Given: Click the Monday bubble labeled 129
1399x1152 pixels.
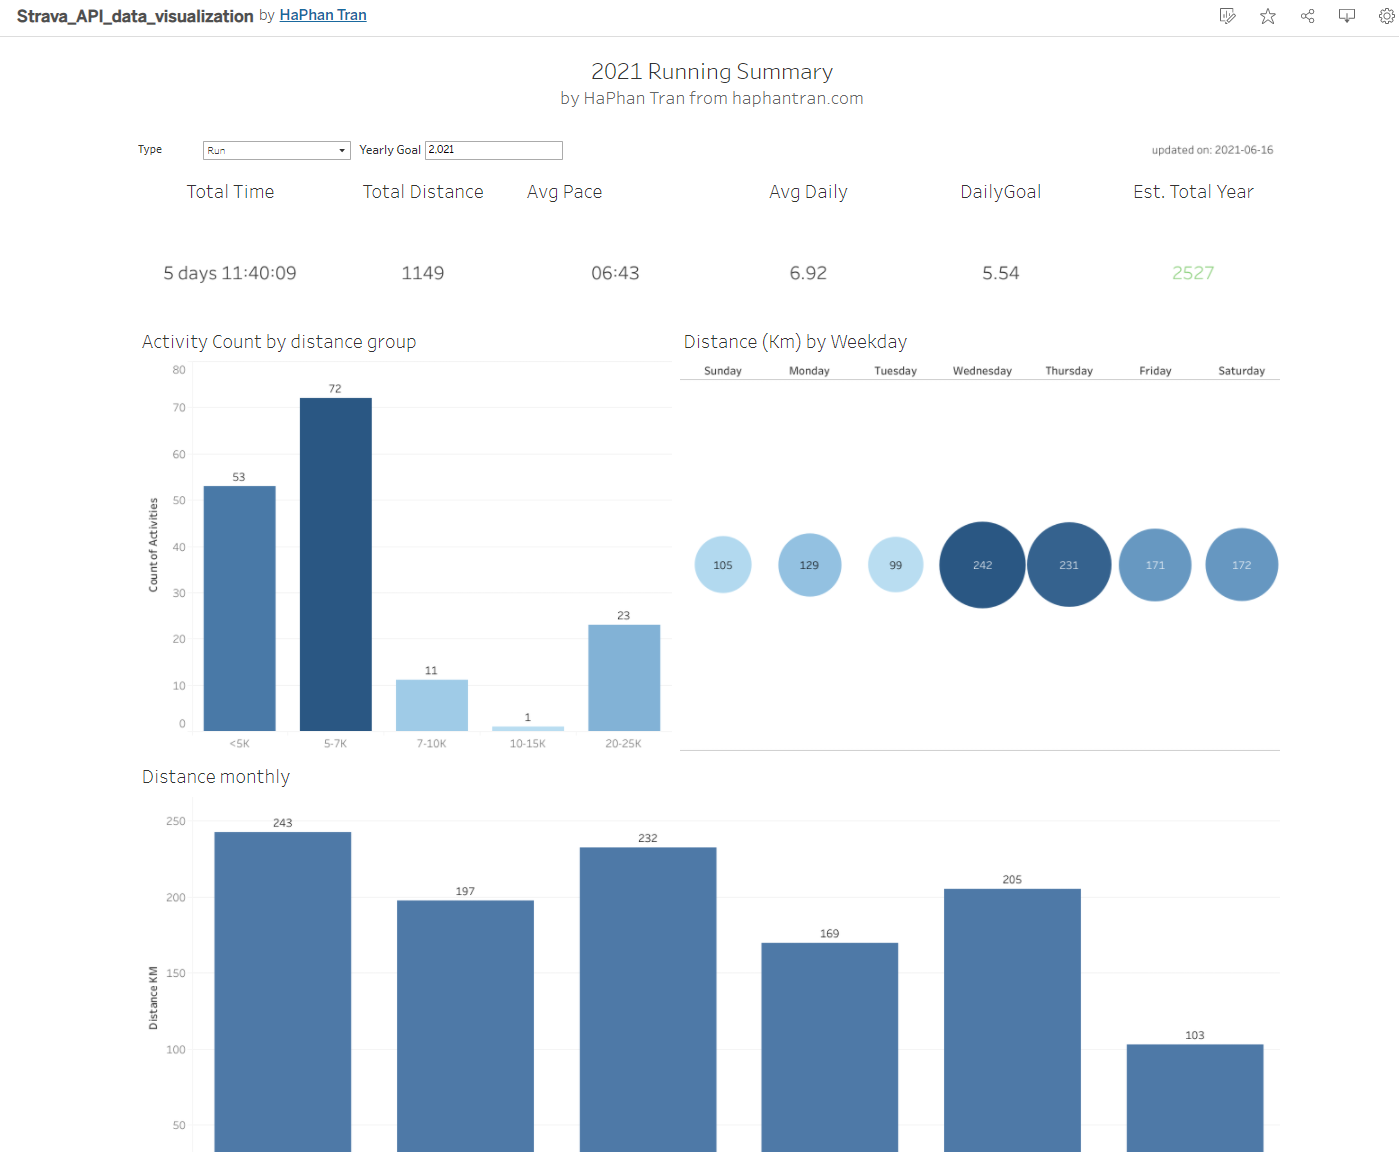Looking at the screenshot, I should (809, 565).
